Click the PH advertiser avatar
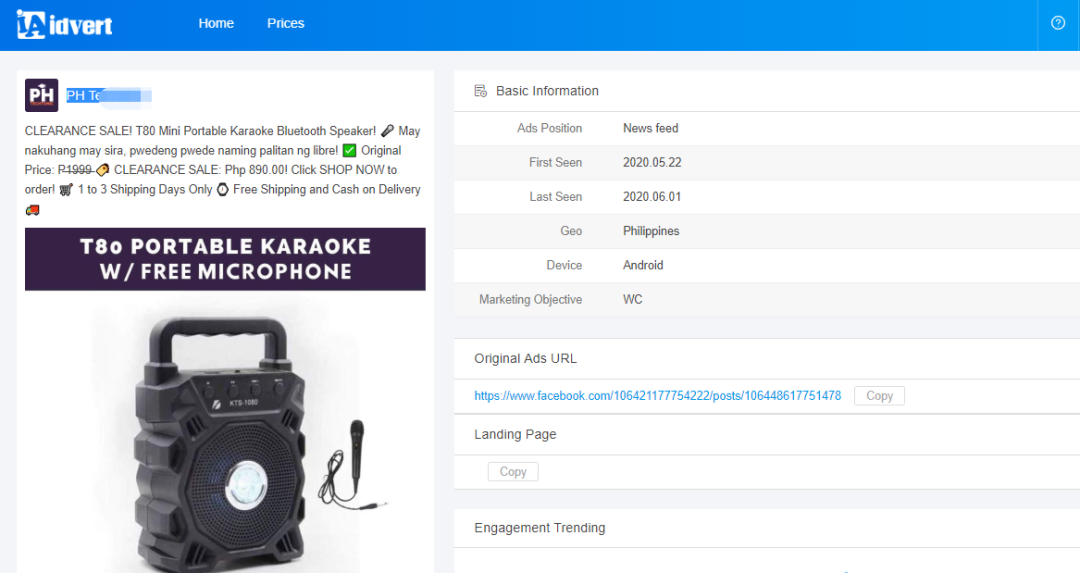Screen dimensions: 1080x573 [x=41, y=95]
